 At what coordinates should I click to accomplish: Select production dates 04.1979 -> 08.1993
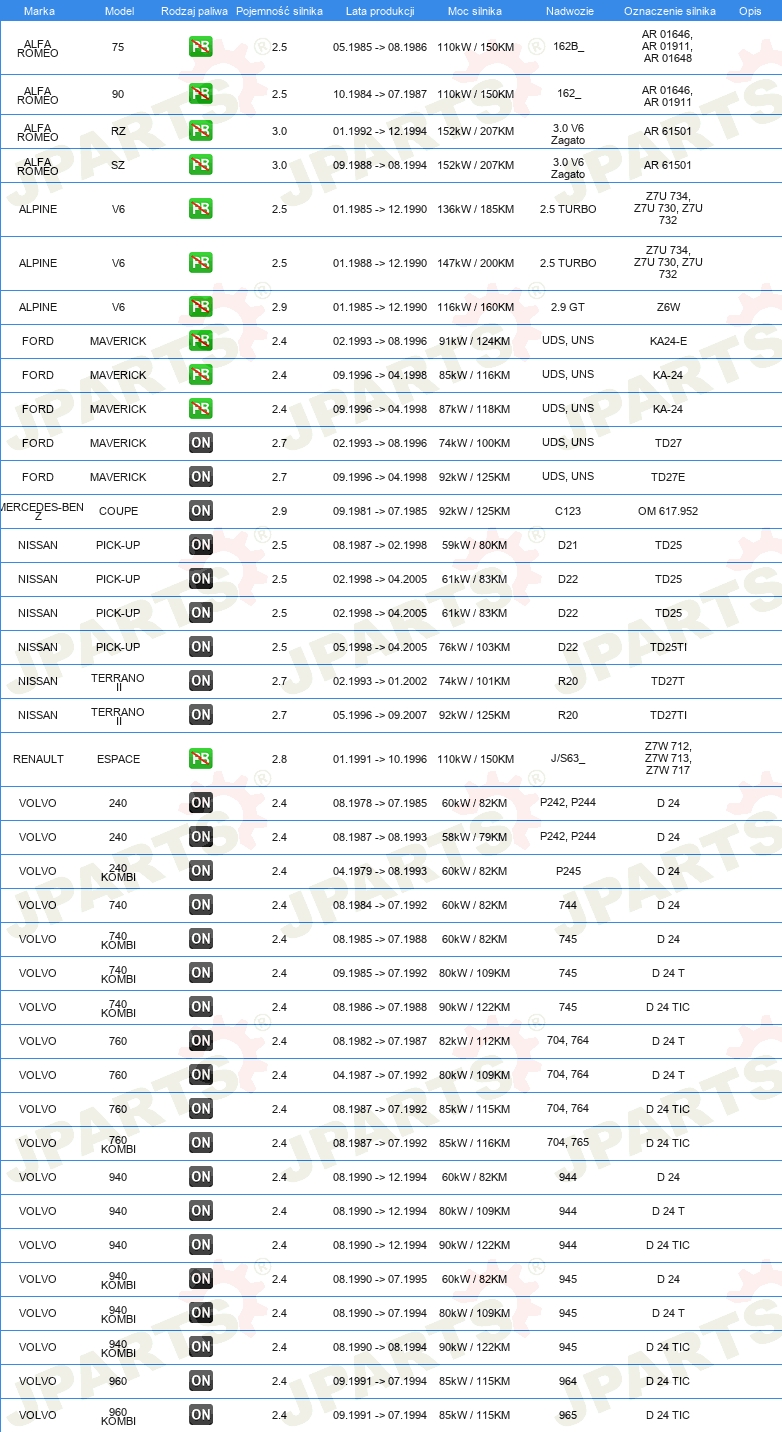pyautogui.click(x=380, y=871)
